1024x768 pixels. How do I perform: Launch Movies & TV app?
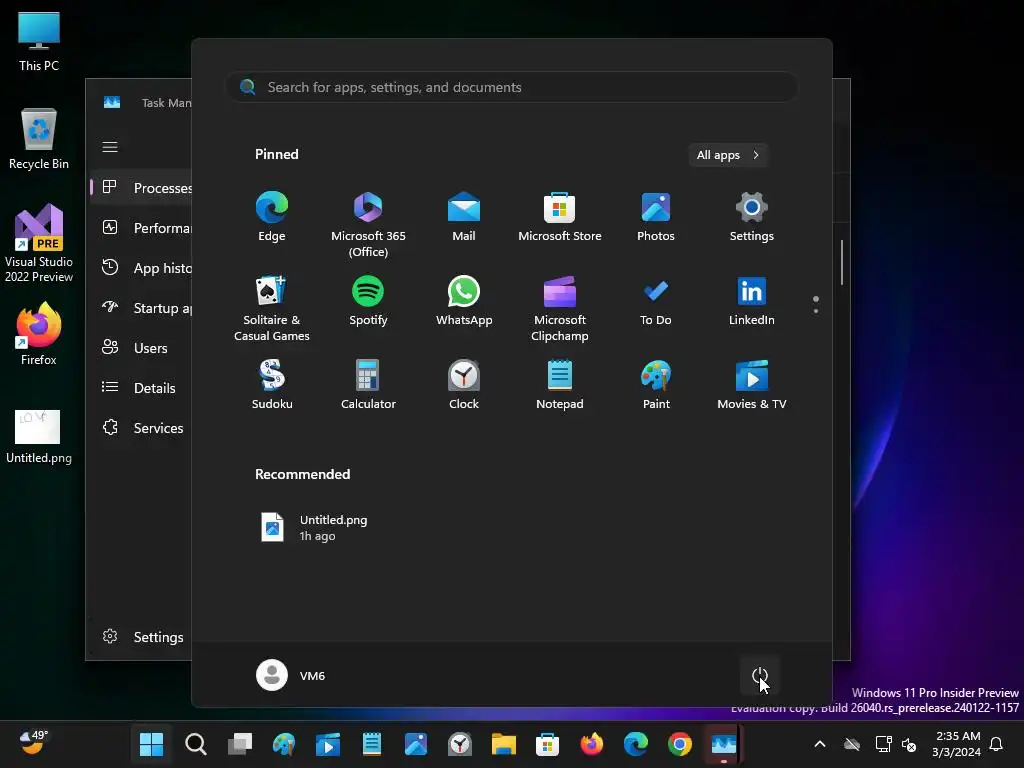point(752,385)
